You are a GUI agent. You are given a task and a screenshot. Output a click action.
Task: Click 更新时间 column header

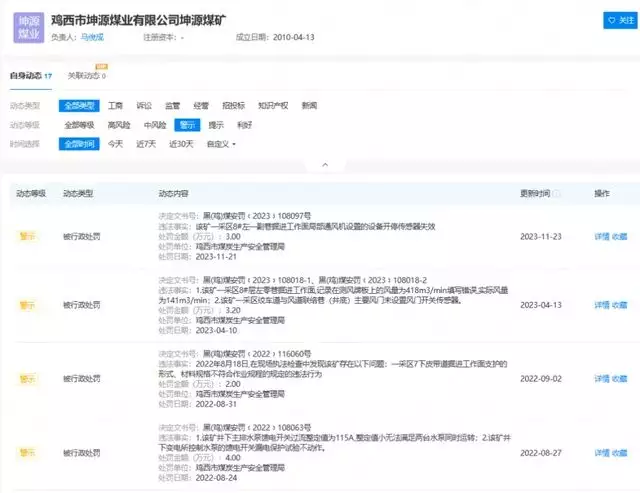tap(535, 193)
